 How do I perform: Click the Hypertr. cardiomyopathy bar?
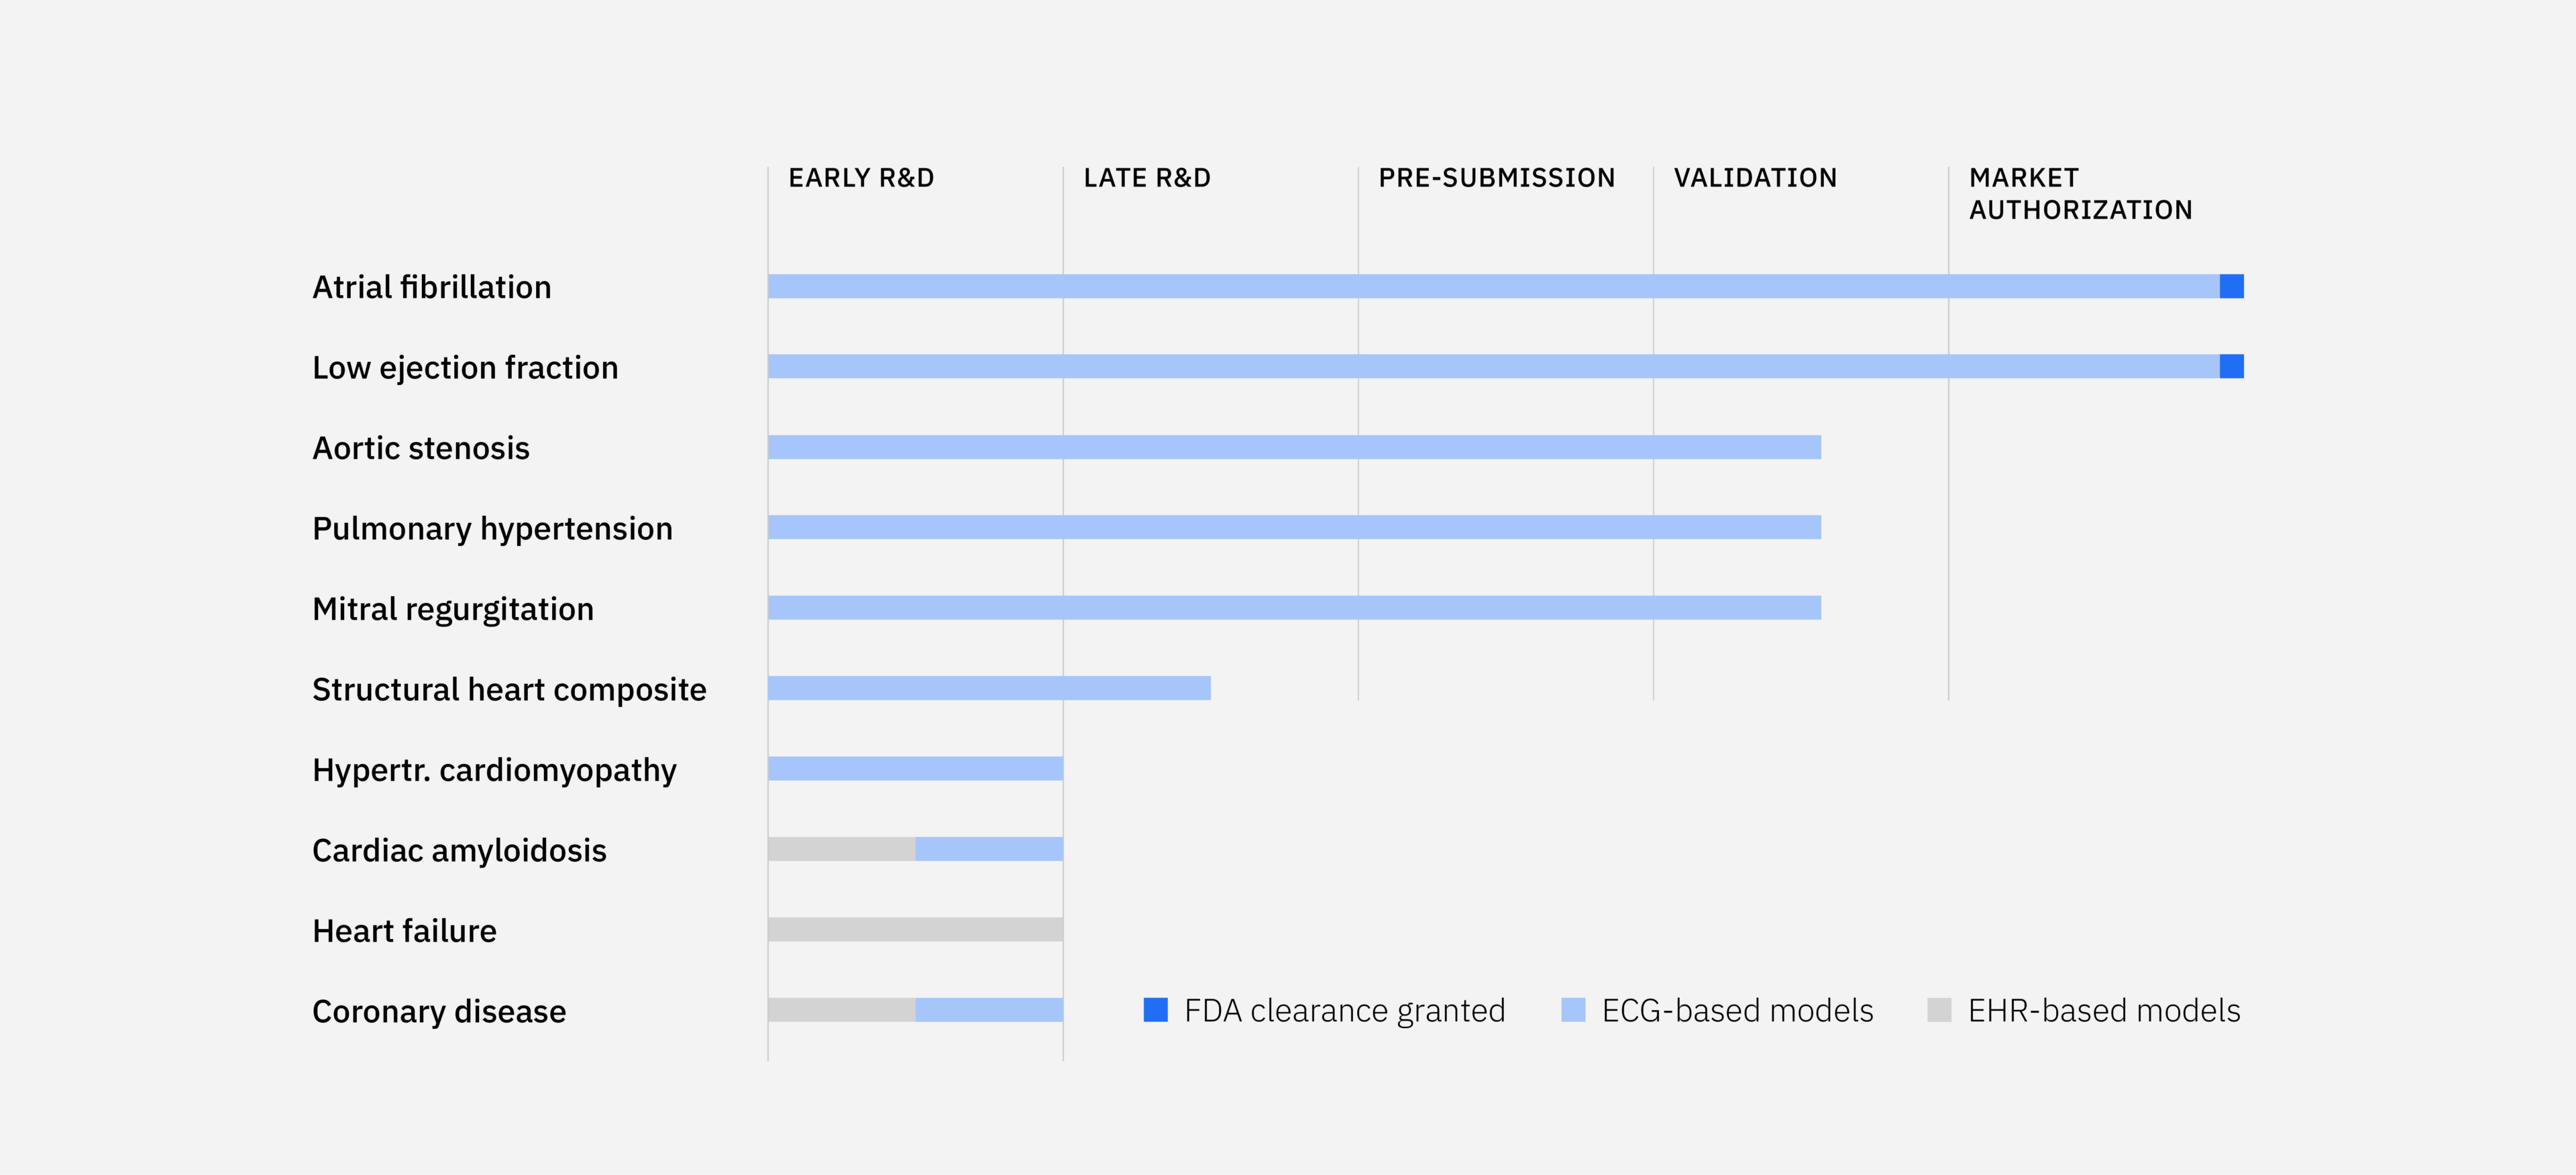[915, 769]
